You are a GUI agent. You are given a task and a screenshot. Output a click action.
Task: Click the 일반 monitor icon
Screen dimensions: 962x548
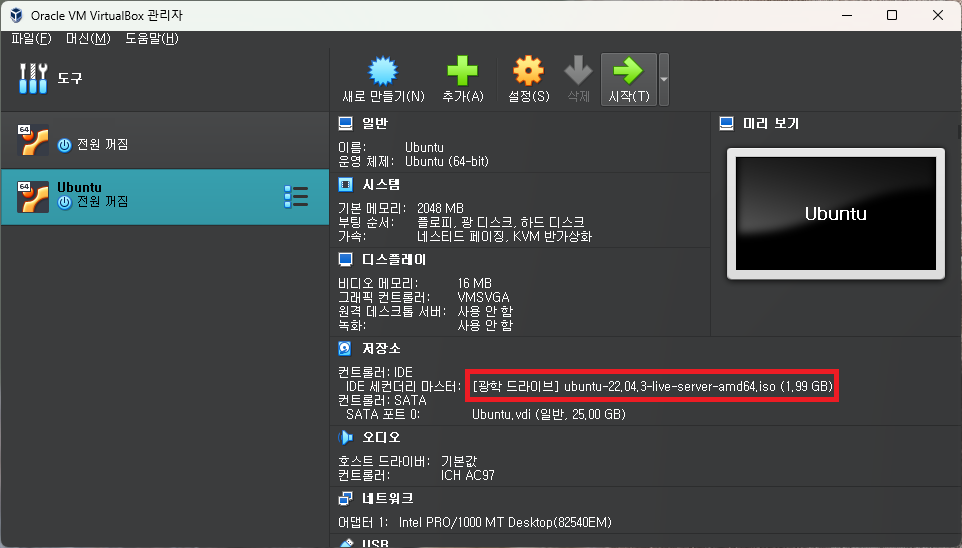345,123
